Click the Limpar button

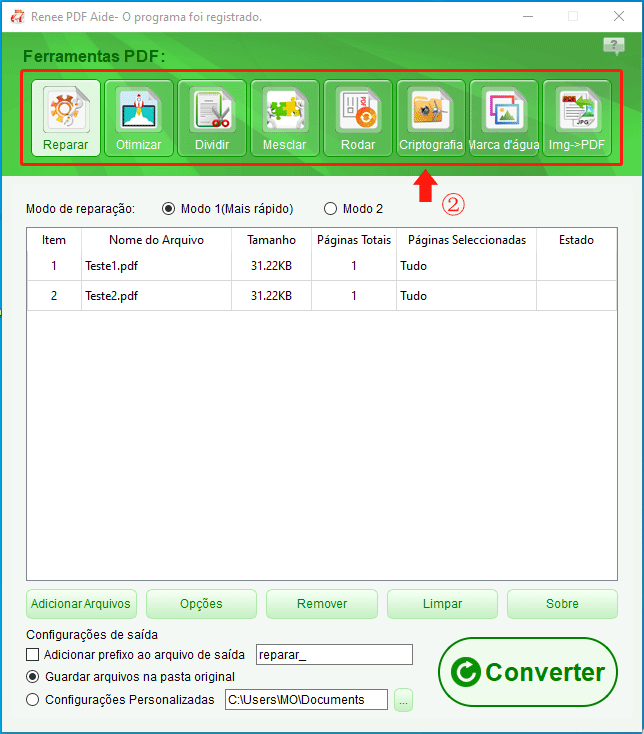[442, 604]
